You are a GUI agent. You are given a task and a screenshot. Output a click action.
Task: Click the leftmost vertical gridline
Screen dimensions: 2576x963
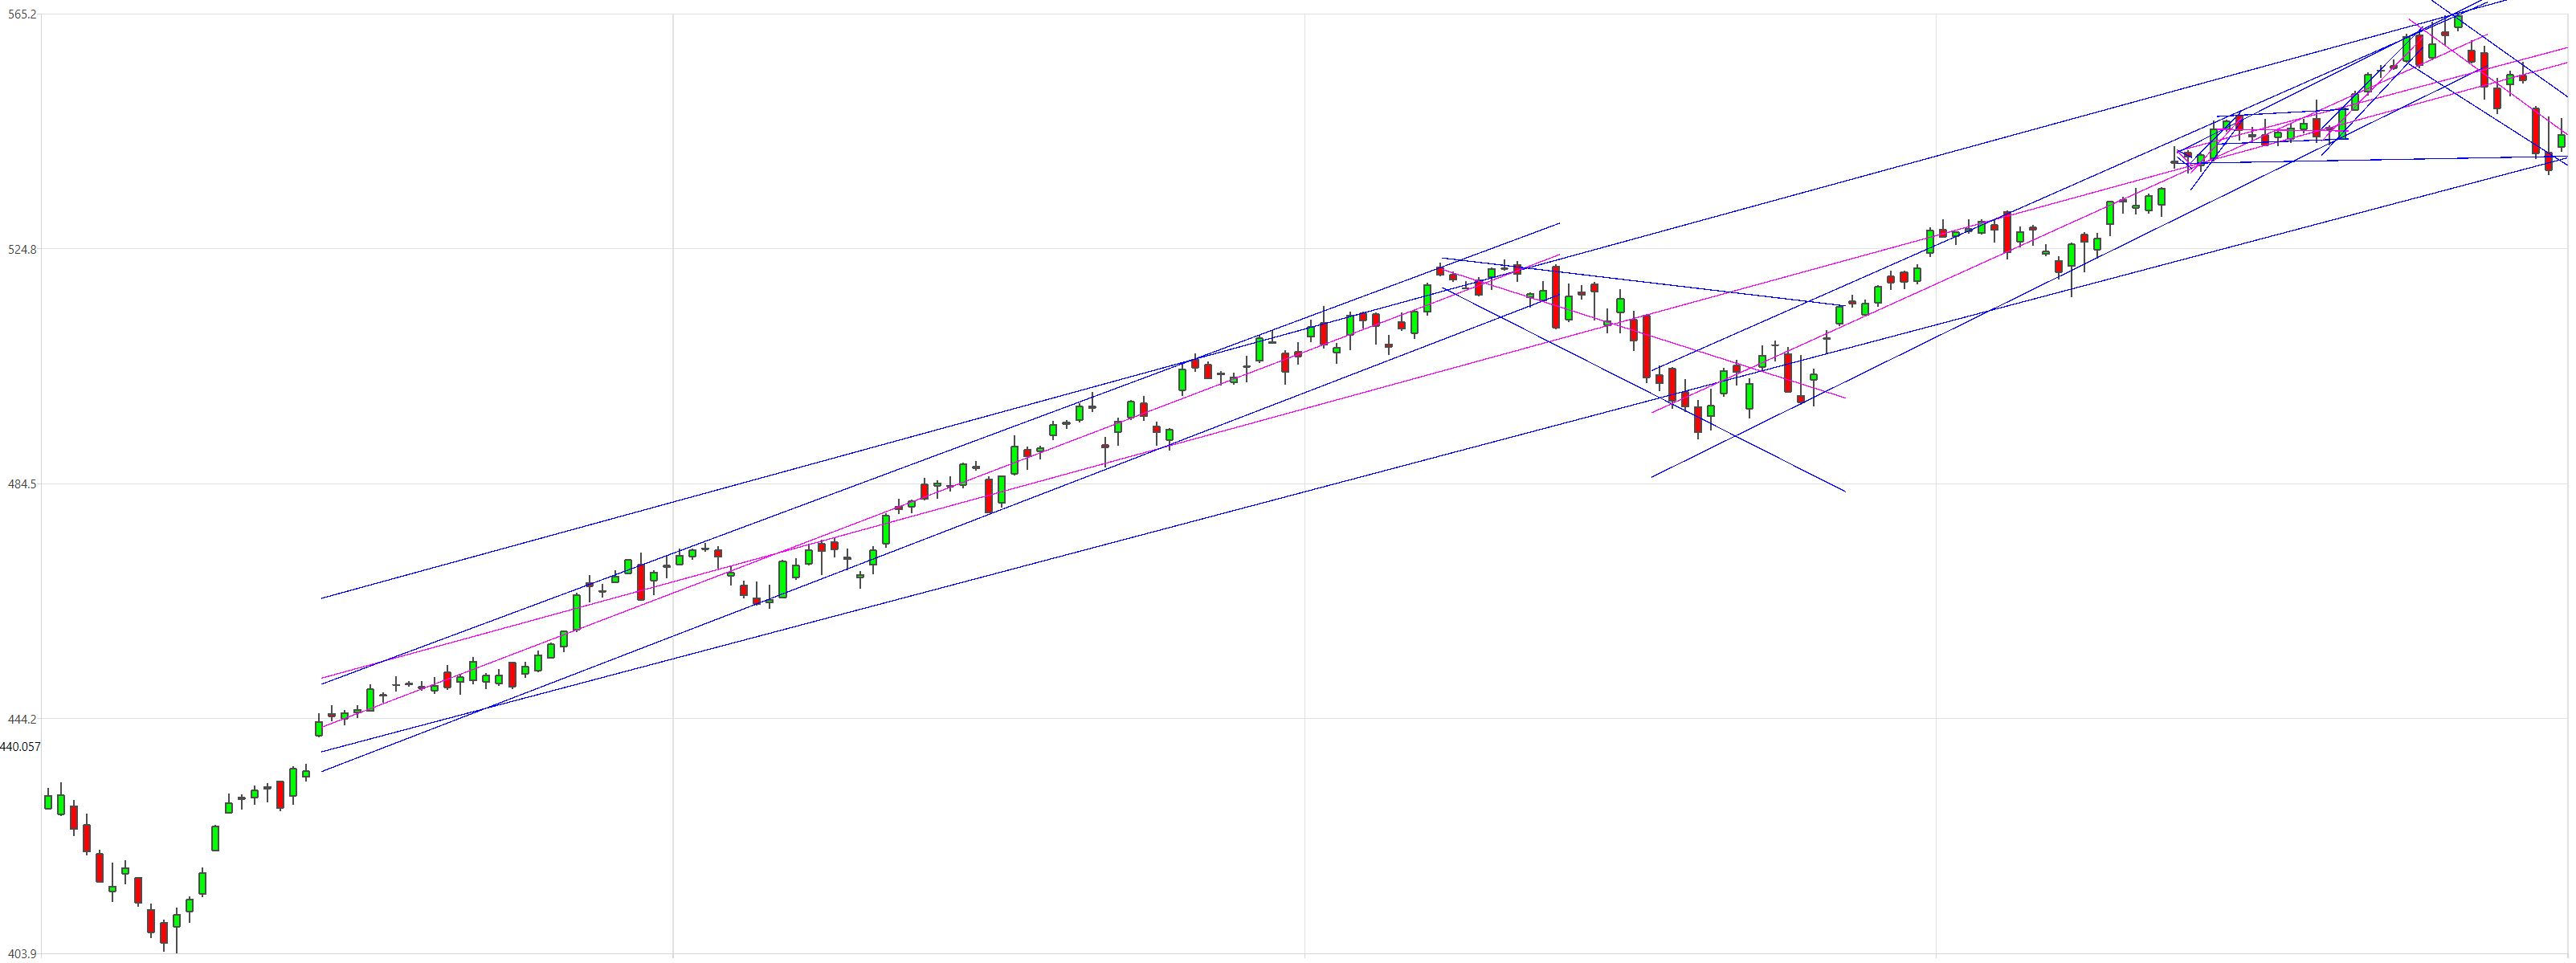point(673,485)
